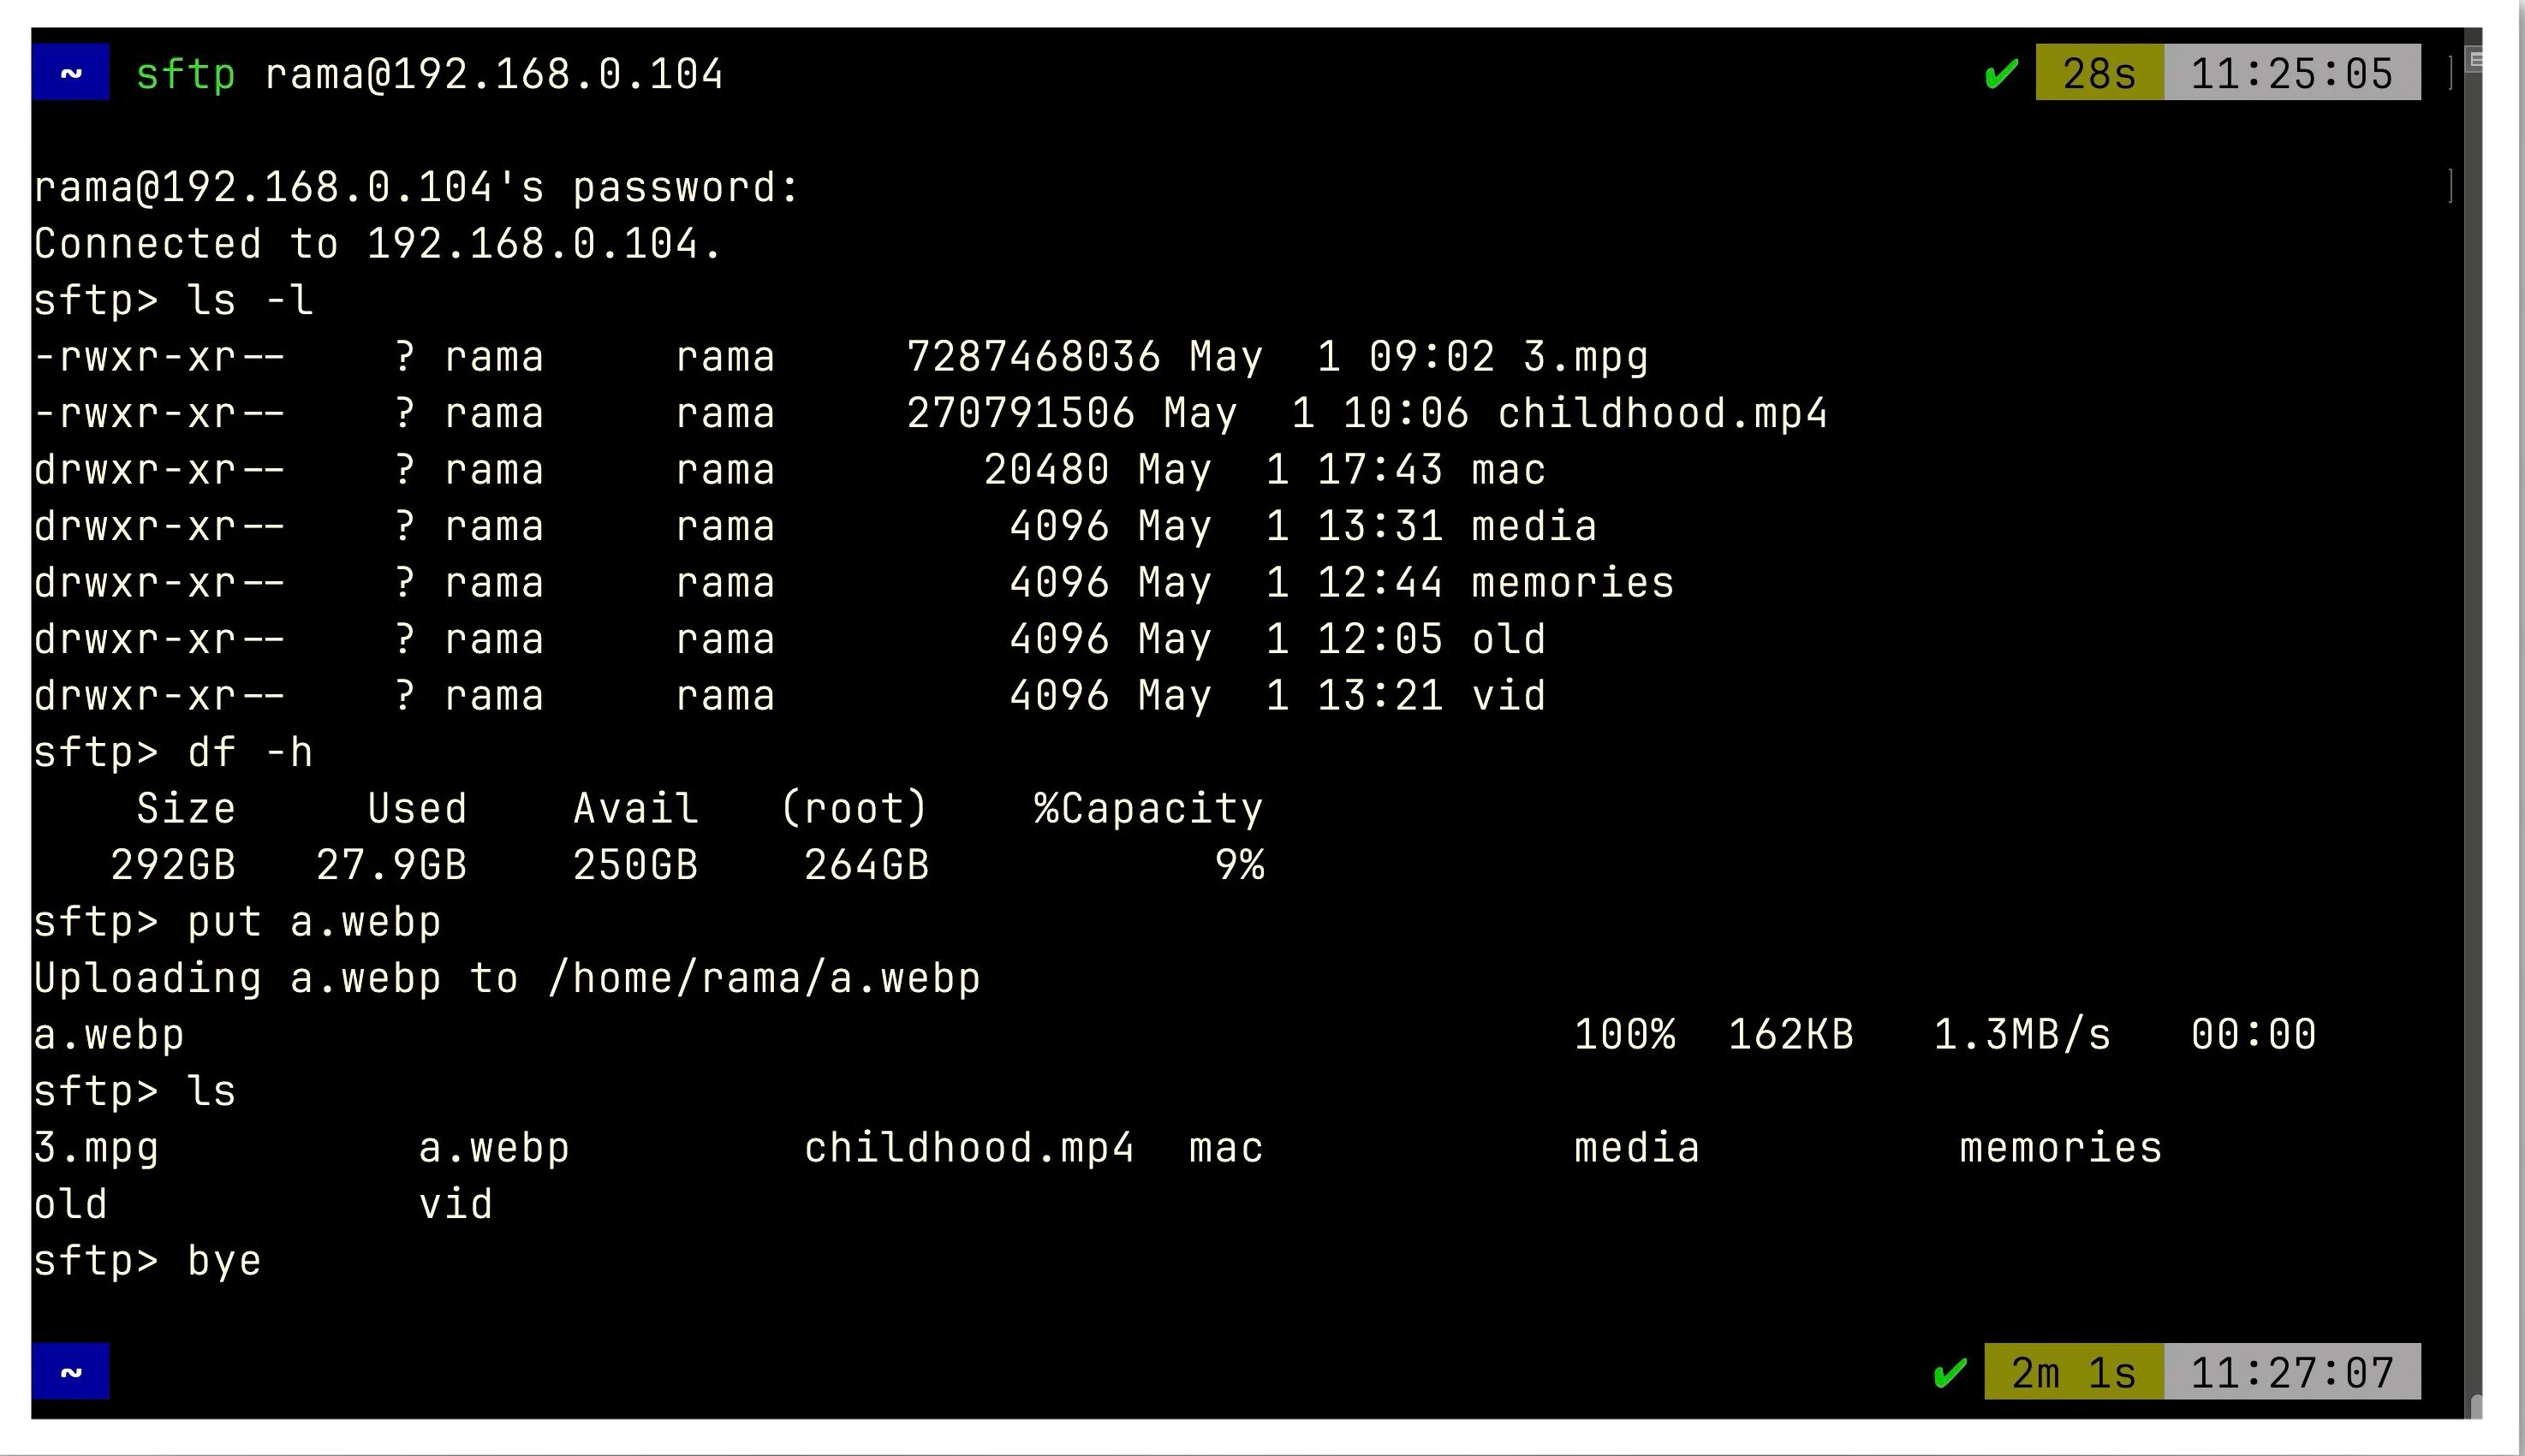The height and width of the screenshot is (1456, 2525).
Task: Click the vid folder in final ls output
Action: (x=455, y=1204)
